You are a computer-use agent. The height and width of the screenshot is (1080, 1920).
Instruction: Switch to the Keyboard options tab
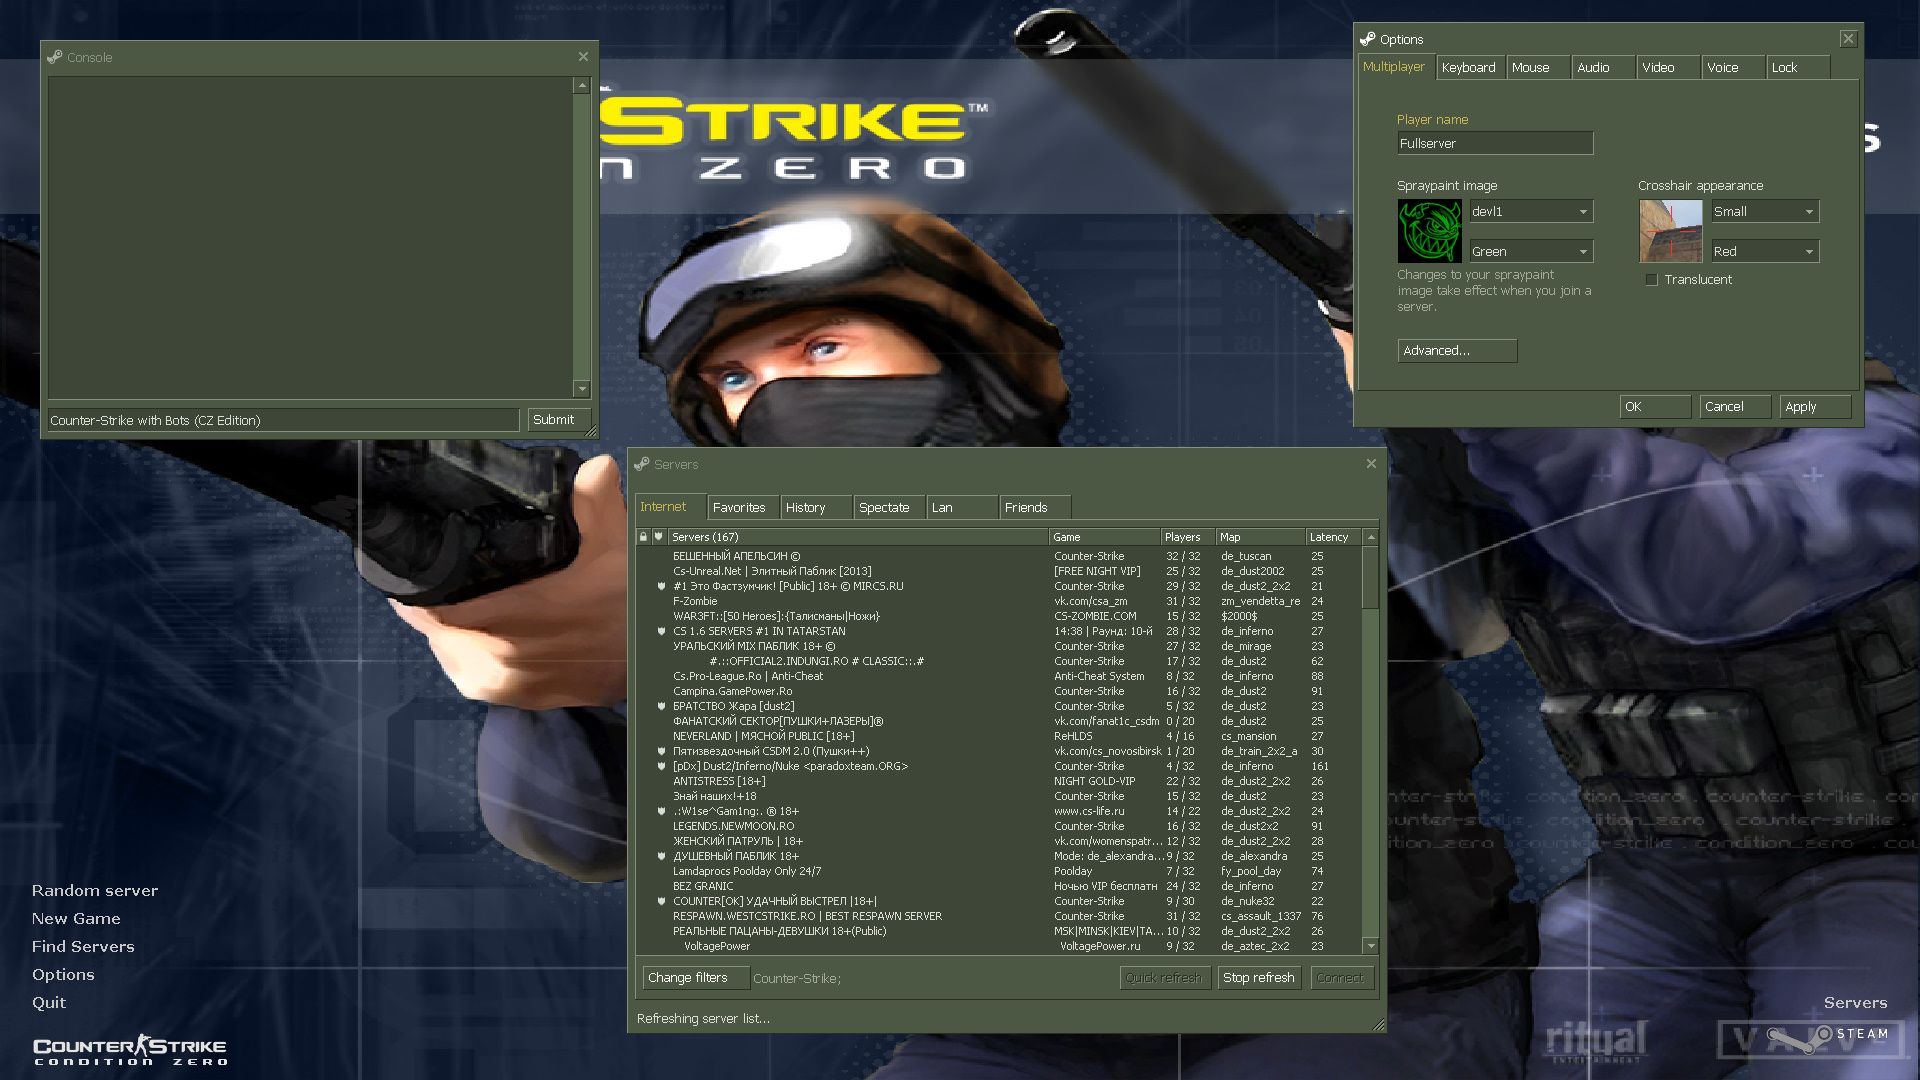pyautogui.click(x=1470, y=68)
